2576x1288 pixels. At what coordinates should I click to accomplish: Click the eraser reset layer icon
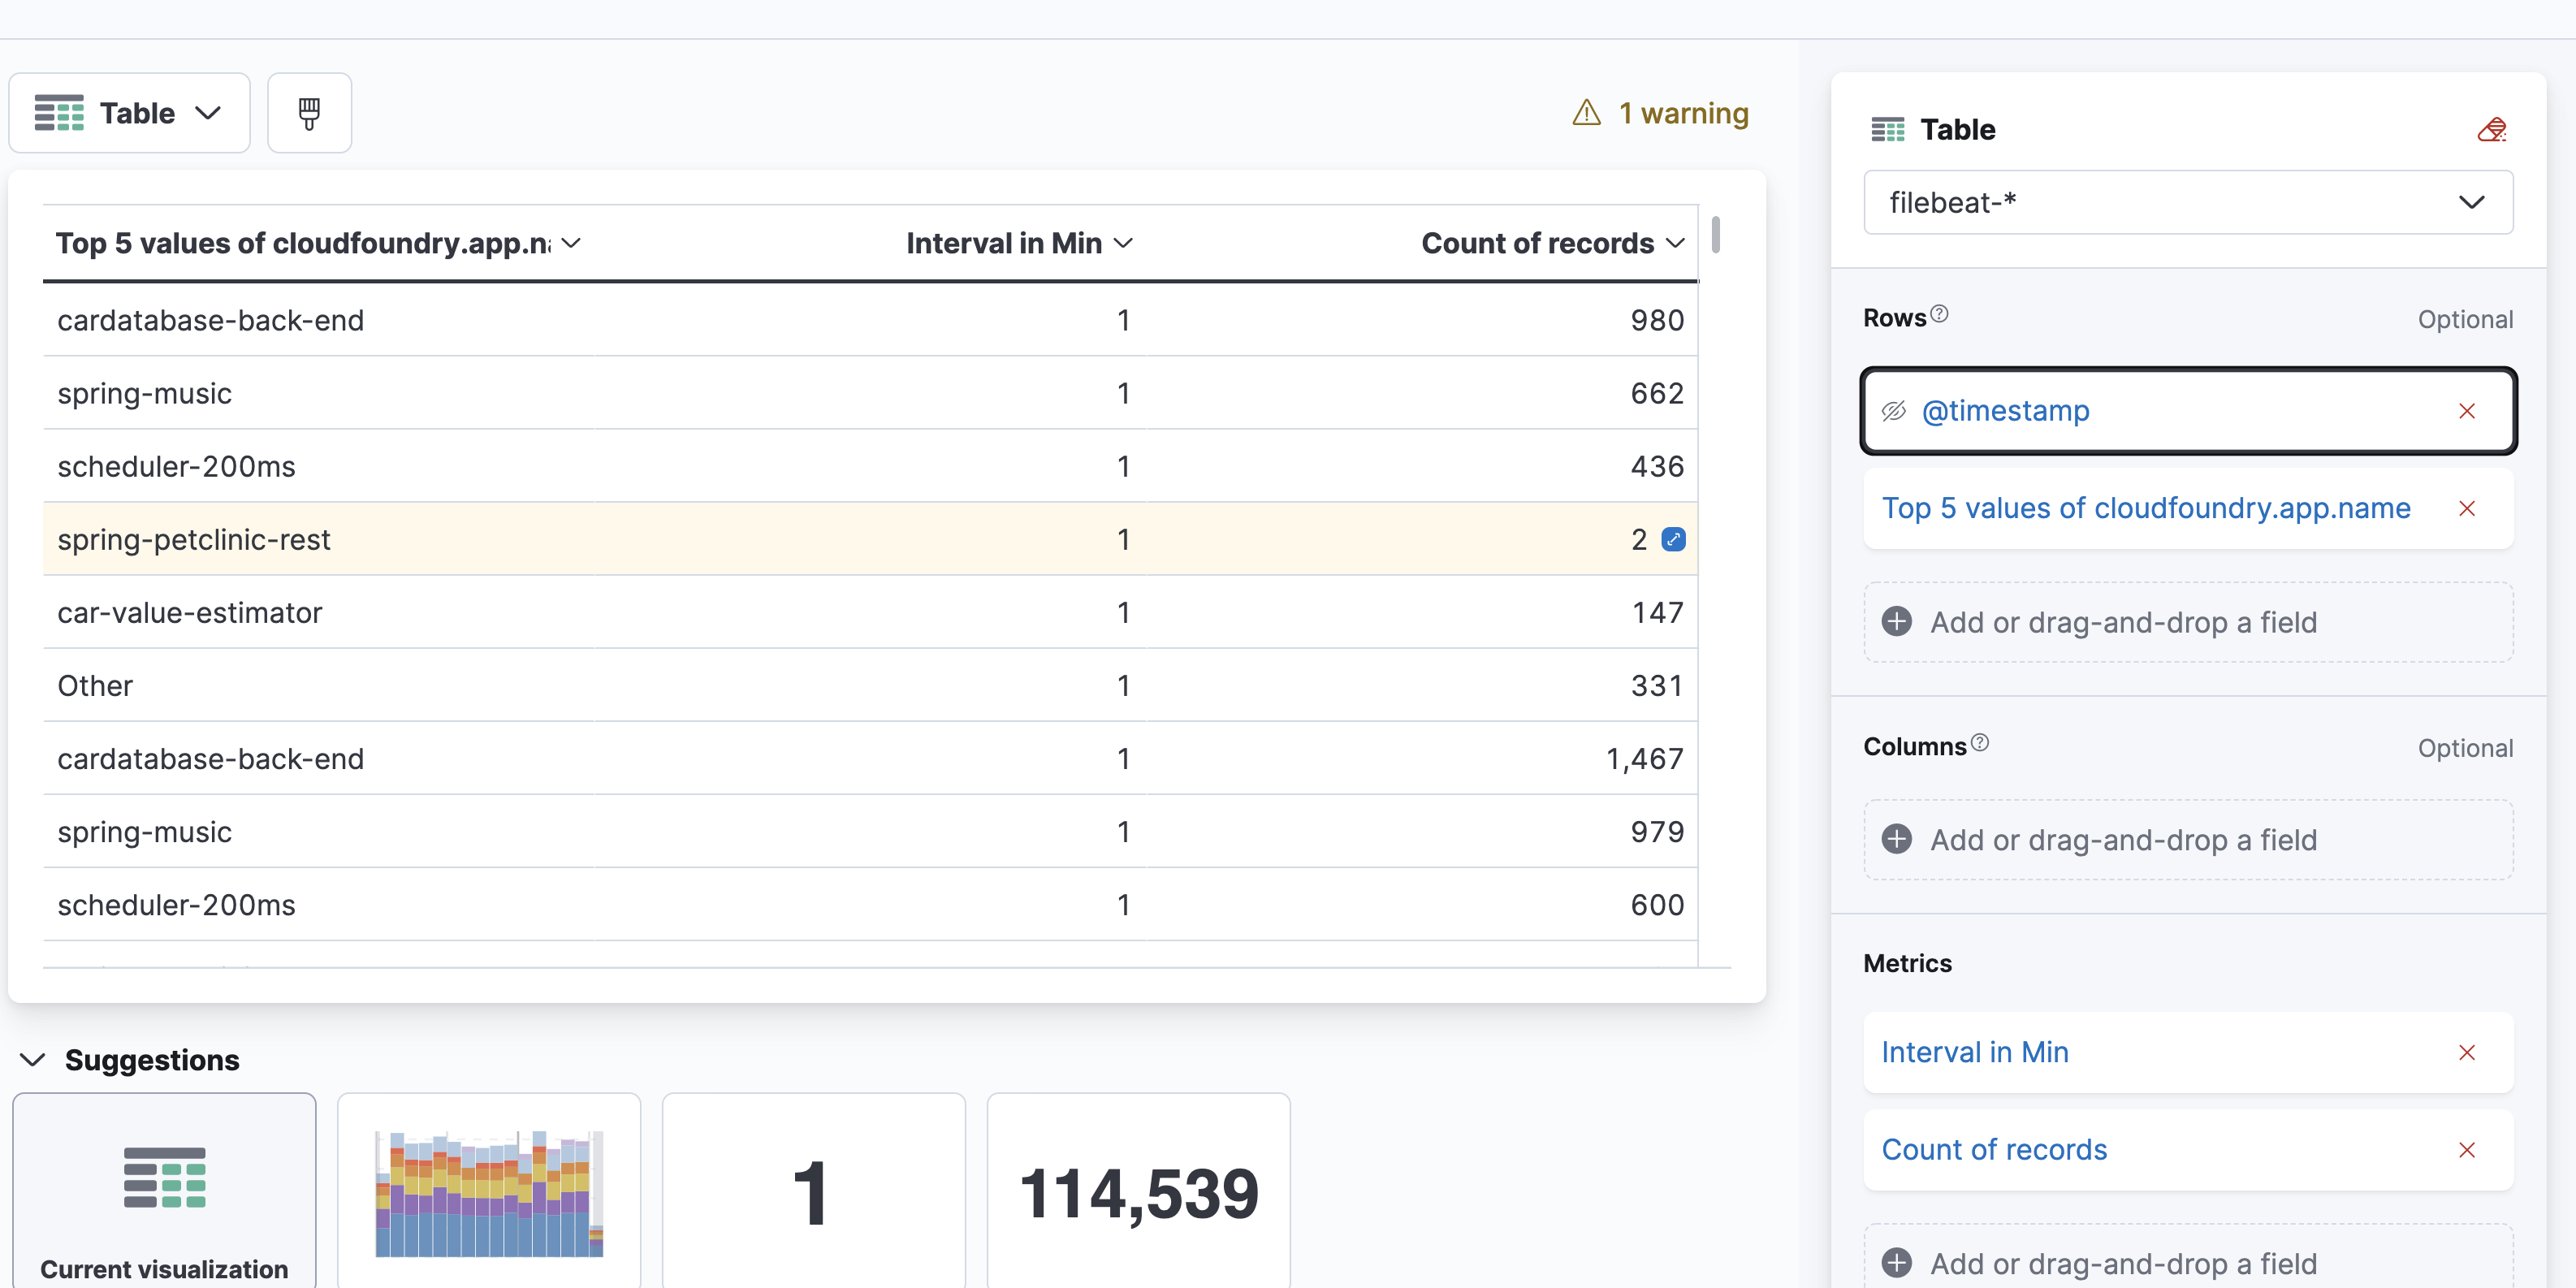[2491, 130]
